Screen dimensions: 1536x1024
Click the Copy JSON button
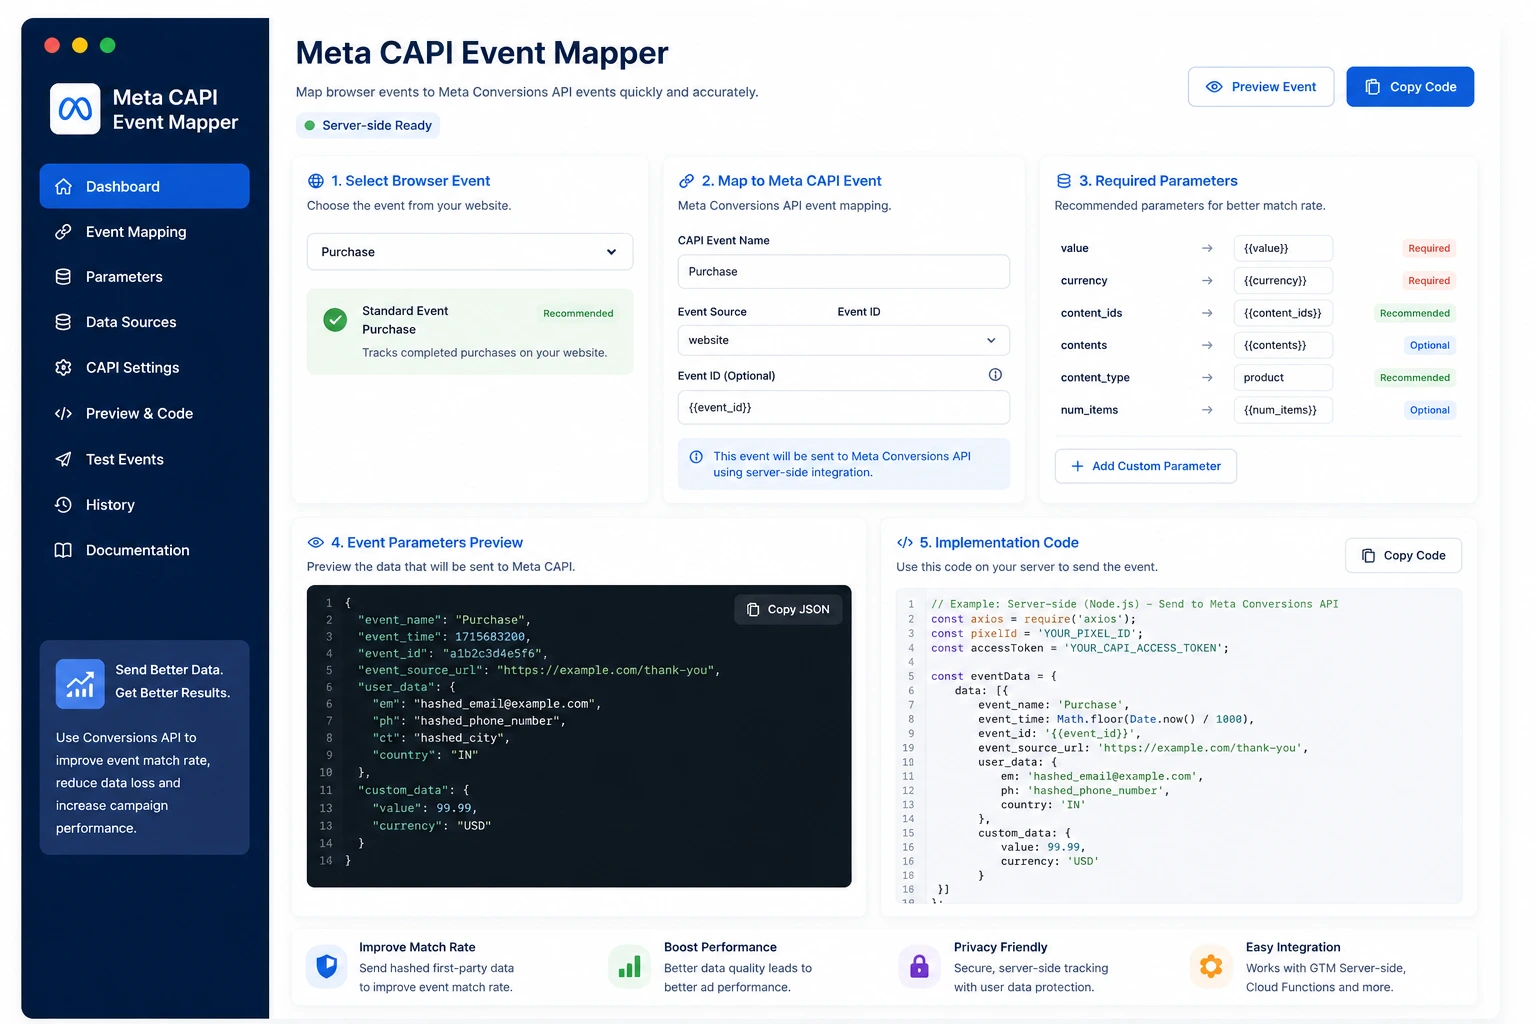coord(788,609)
